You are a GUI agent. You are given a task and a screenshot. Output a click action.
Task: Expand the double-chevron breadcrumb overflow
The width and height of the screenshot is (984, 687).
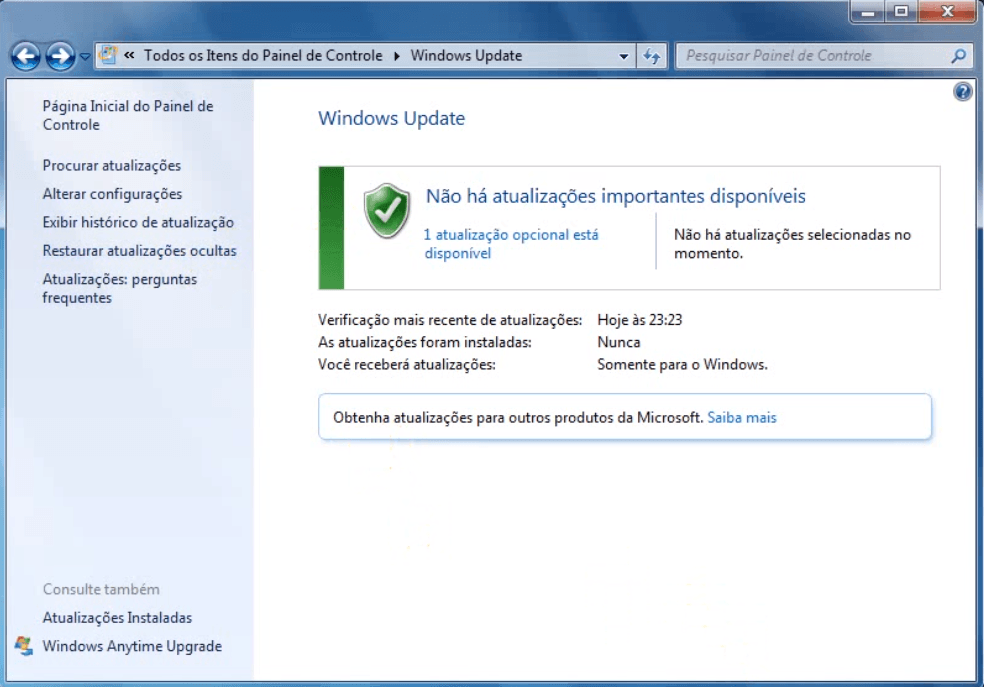pos(130,55)
